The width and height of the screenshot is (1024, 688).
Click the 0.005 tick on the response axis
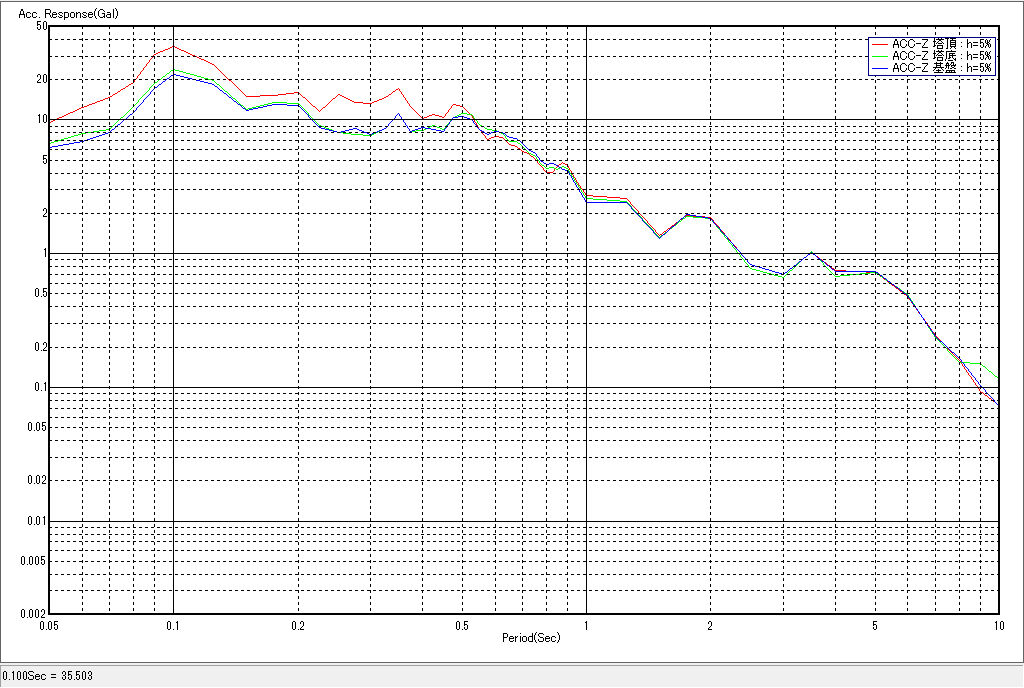pos(32,561)
